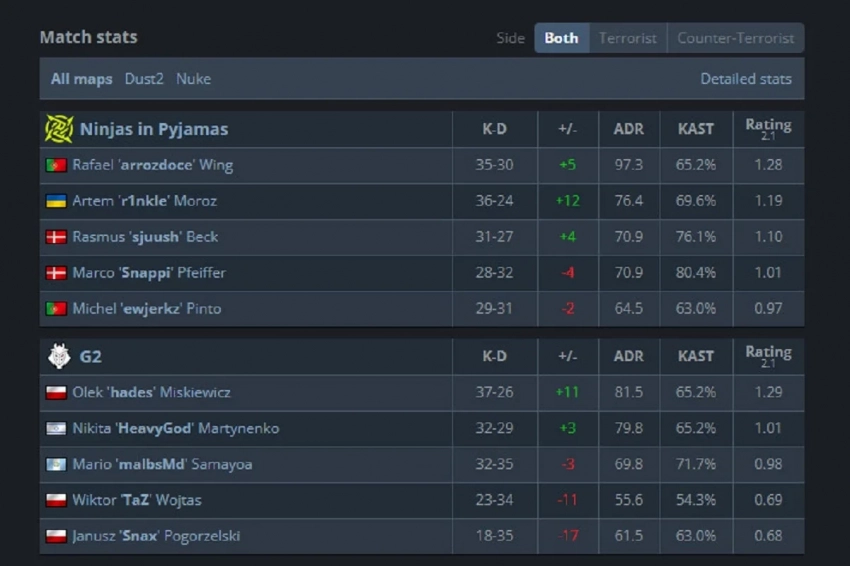850x566 pixels.
Task: Click the Ninjas in Pyjamas team name
Action: tap(154, 129)
